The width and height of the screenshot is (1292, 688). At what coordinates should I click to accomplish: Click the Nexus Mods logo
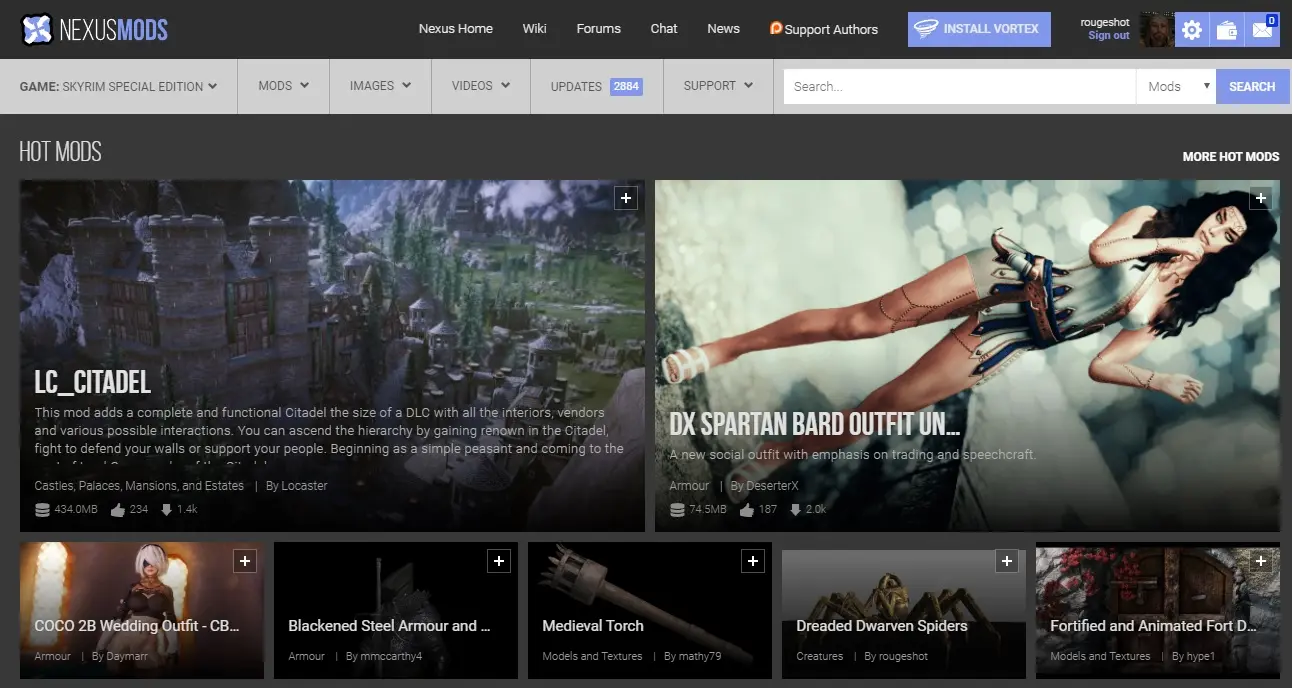click(94, 29)
